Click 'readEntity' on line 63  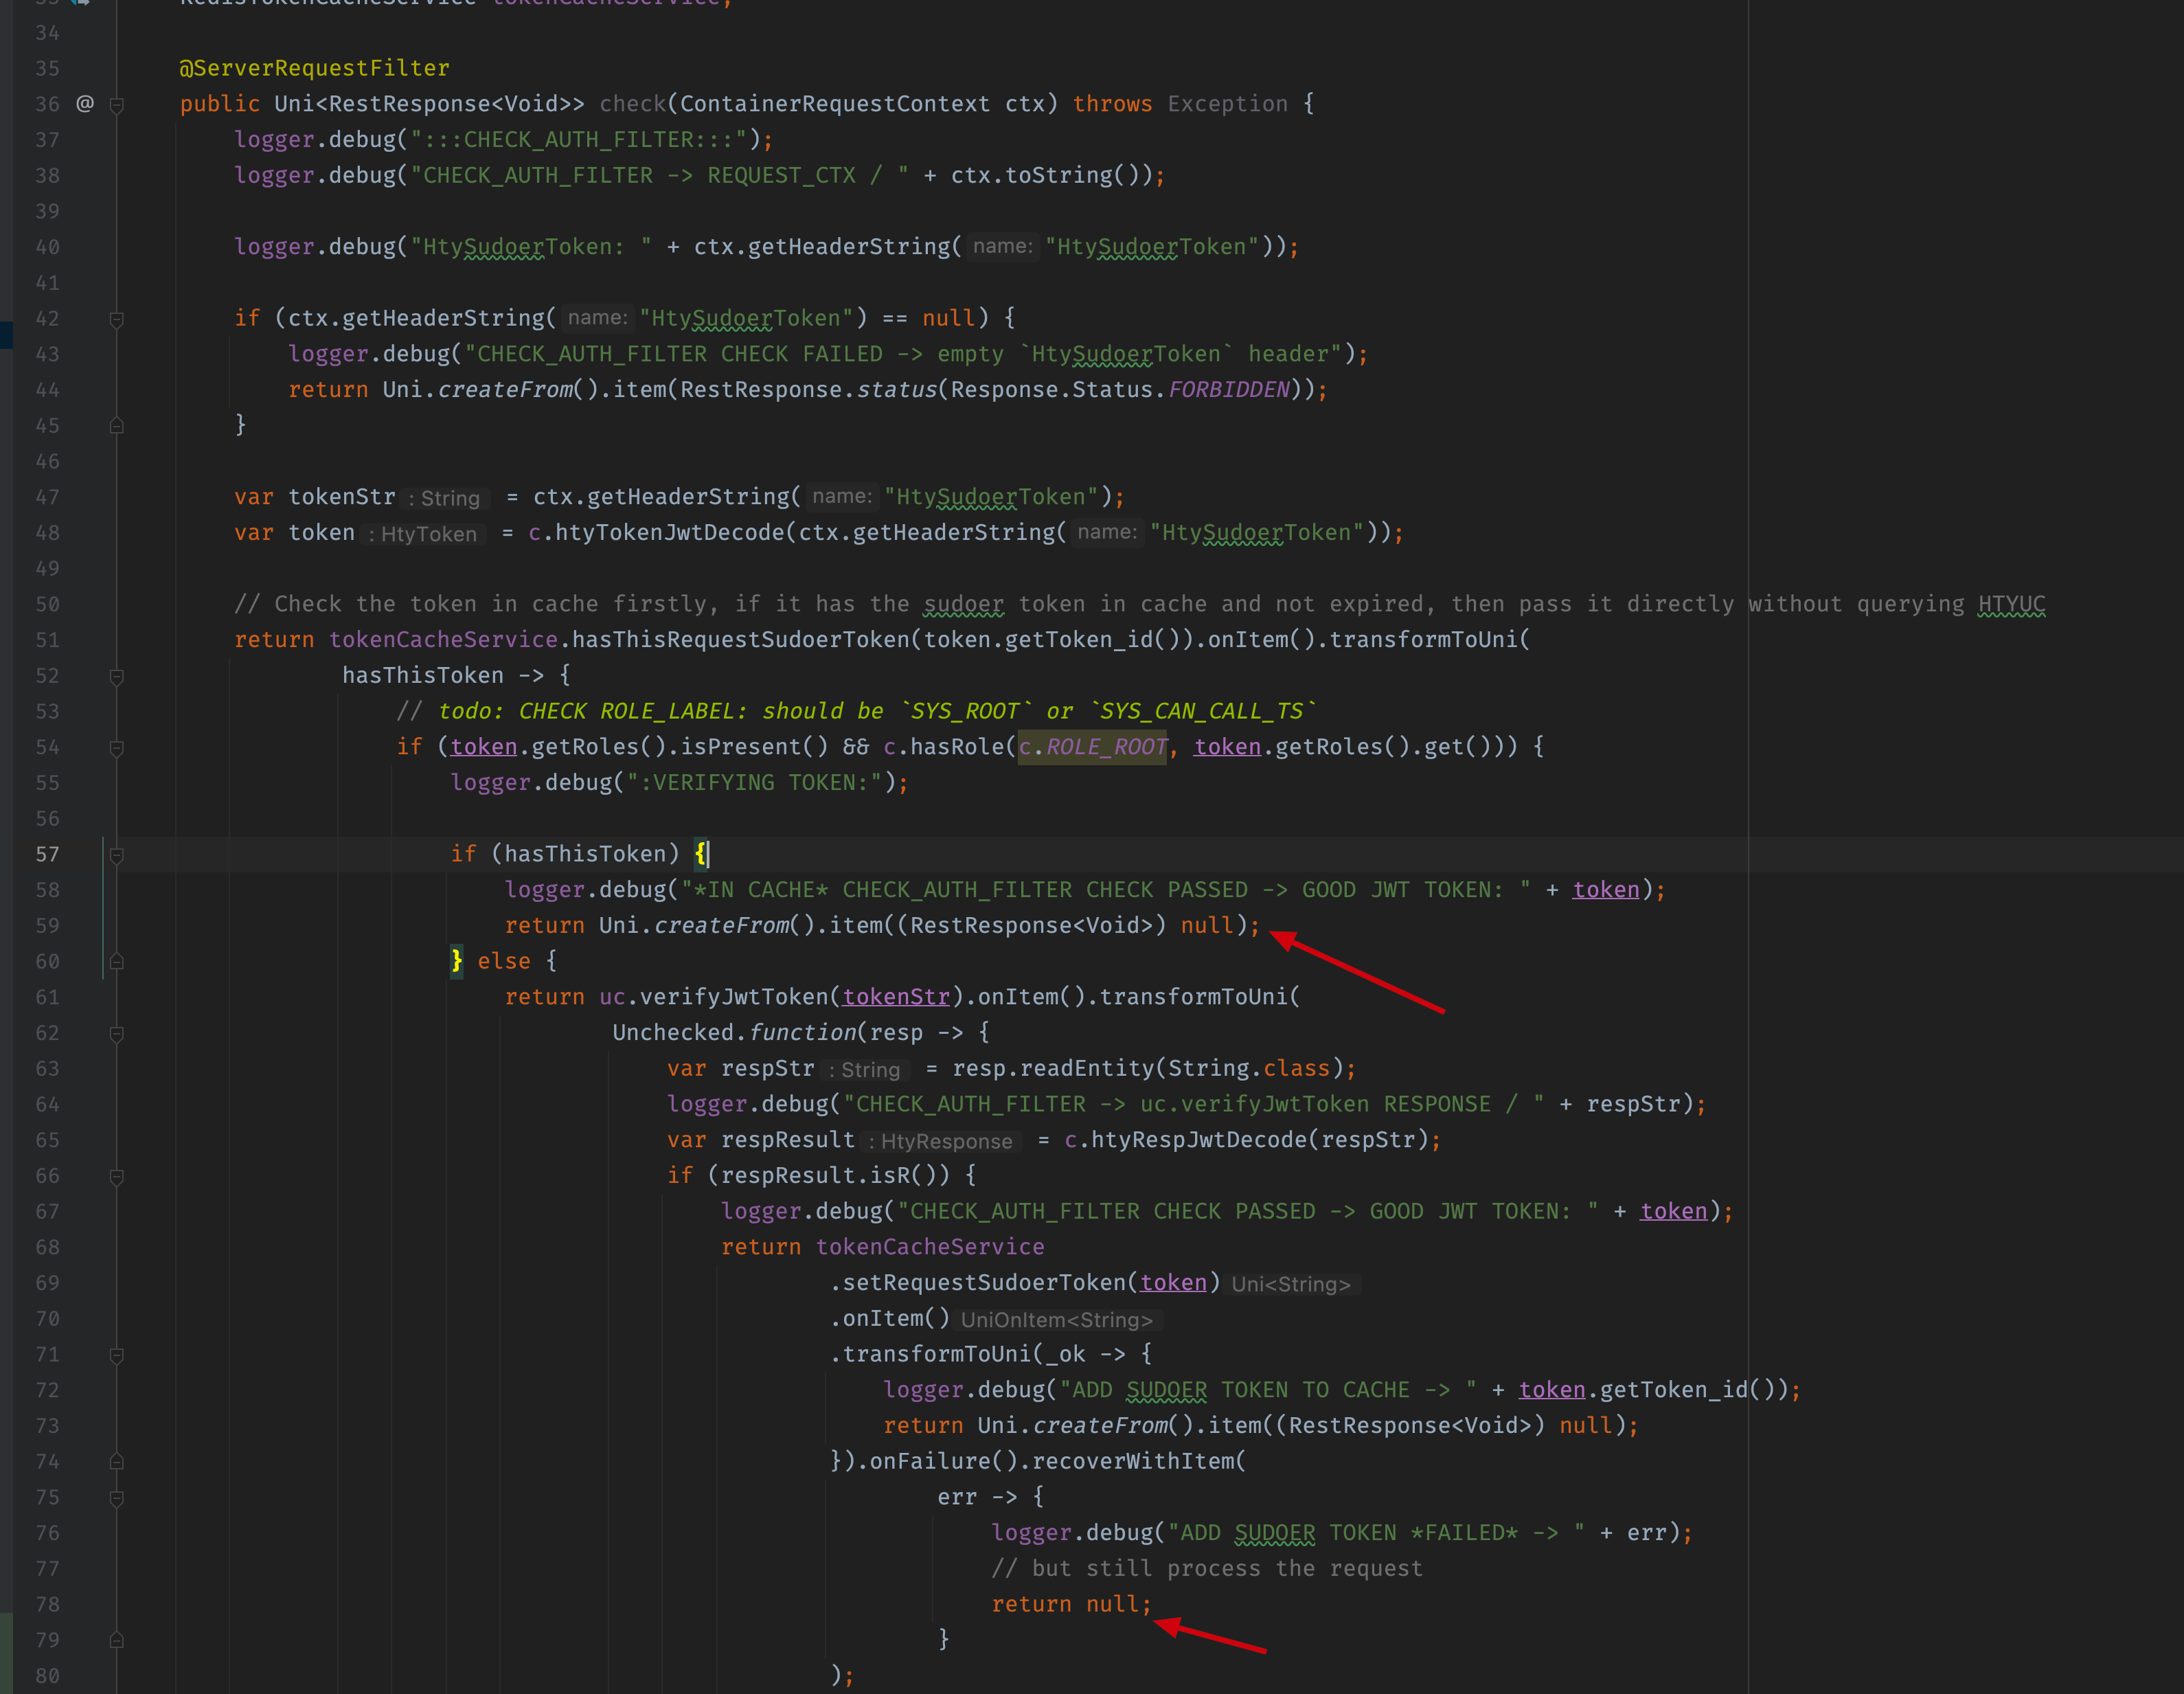(x=1087, y=1068)
